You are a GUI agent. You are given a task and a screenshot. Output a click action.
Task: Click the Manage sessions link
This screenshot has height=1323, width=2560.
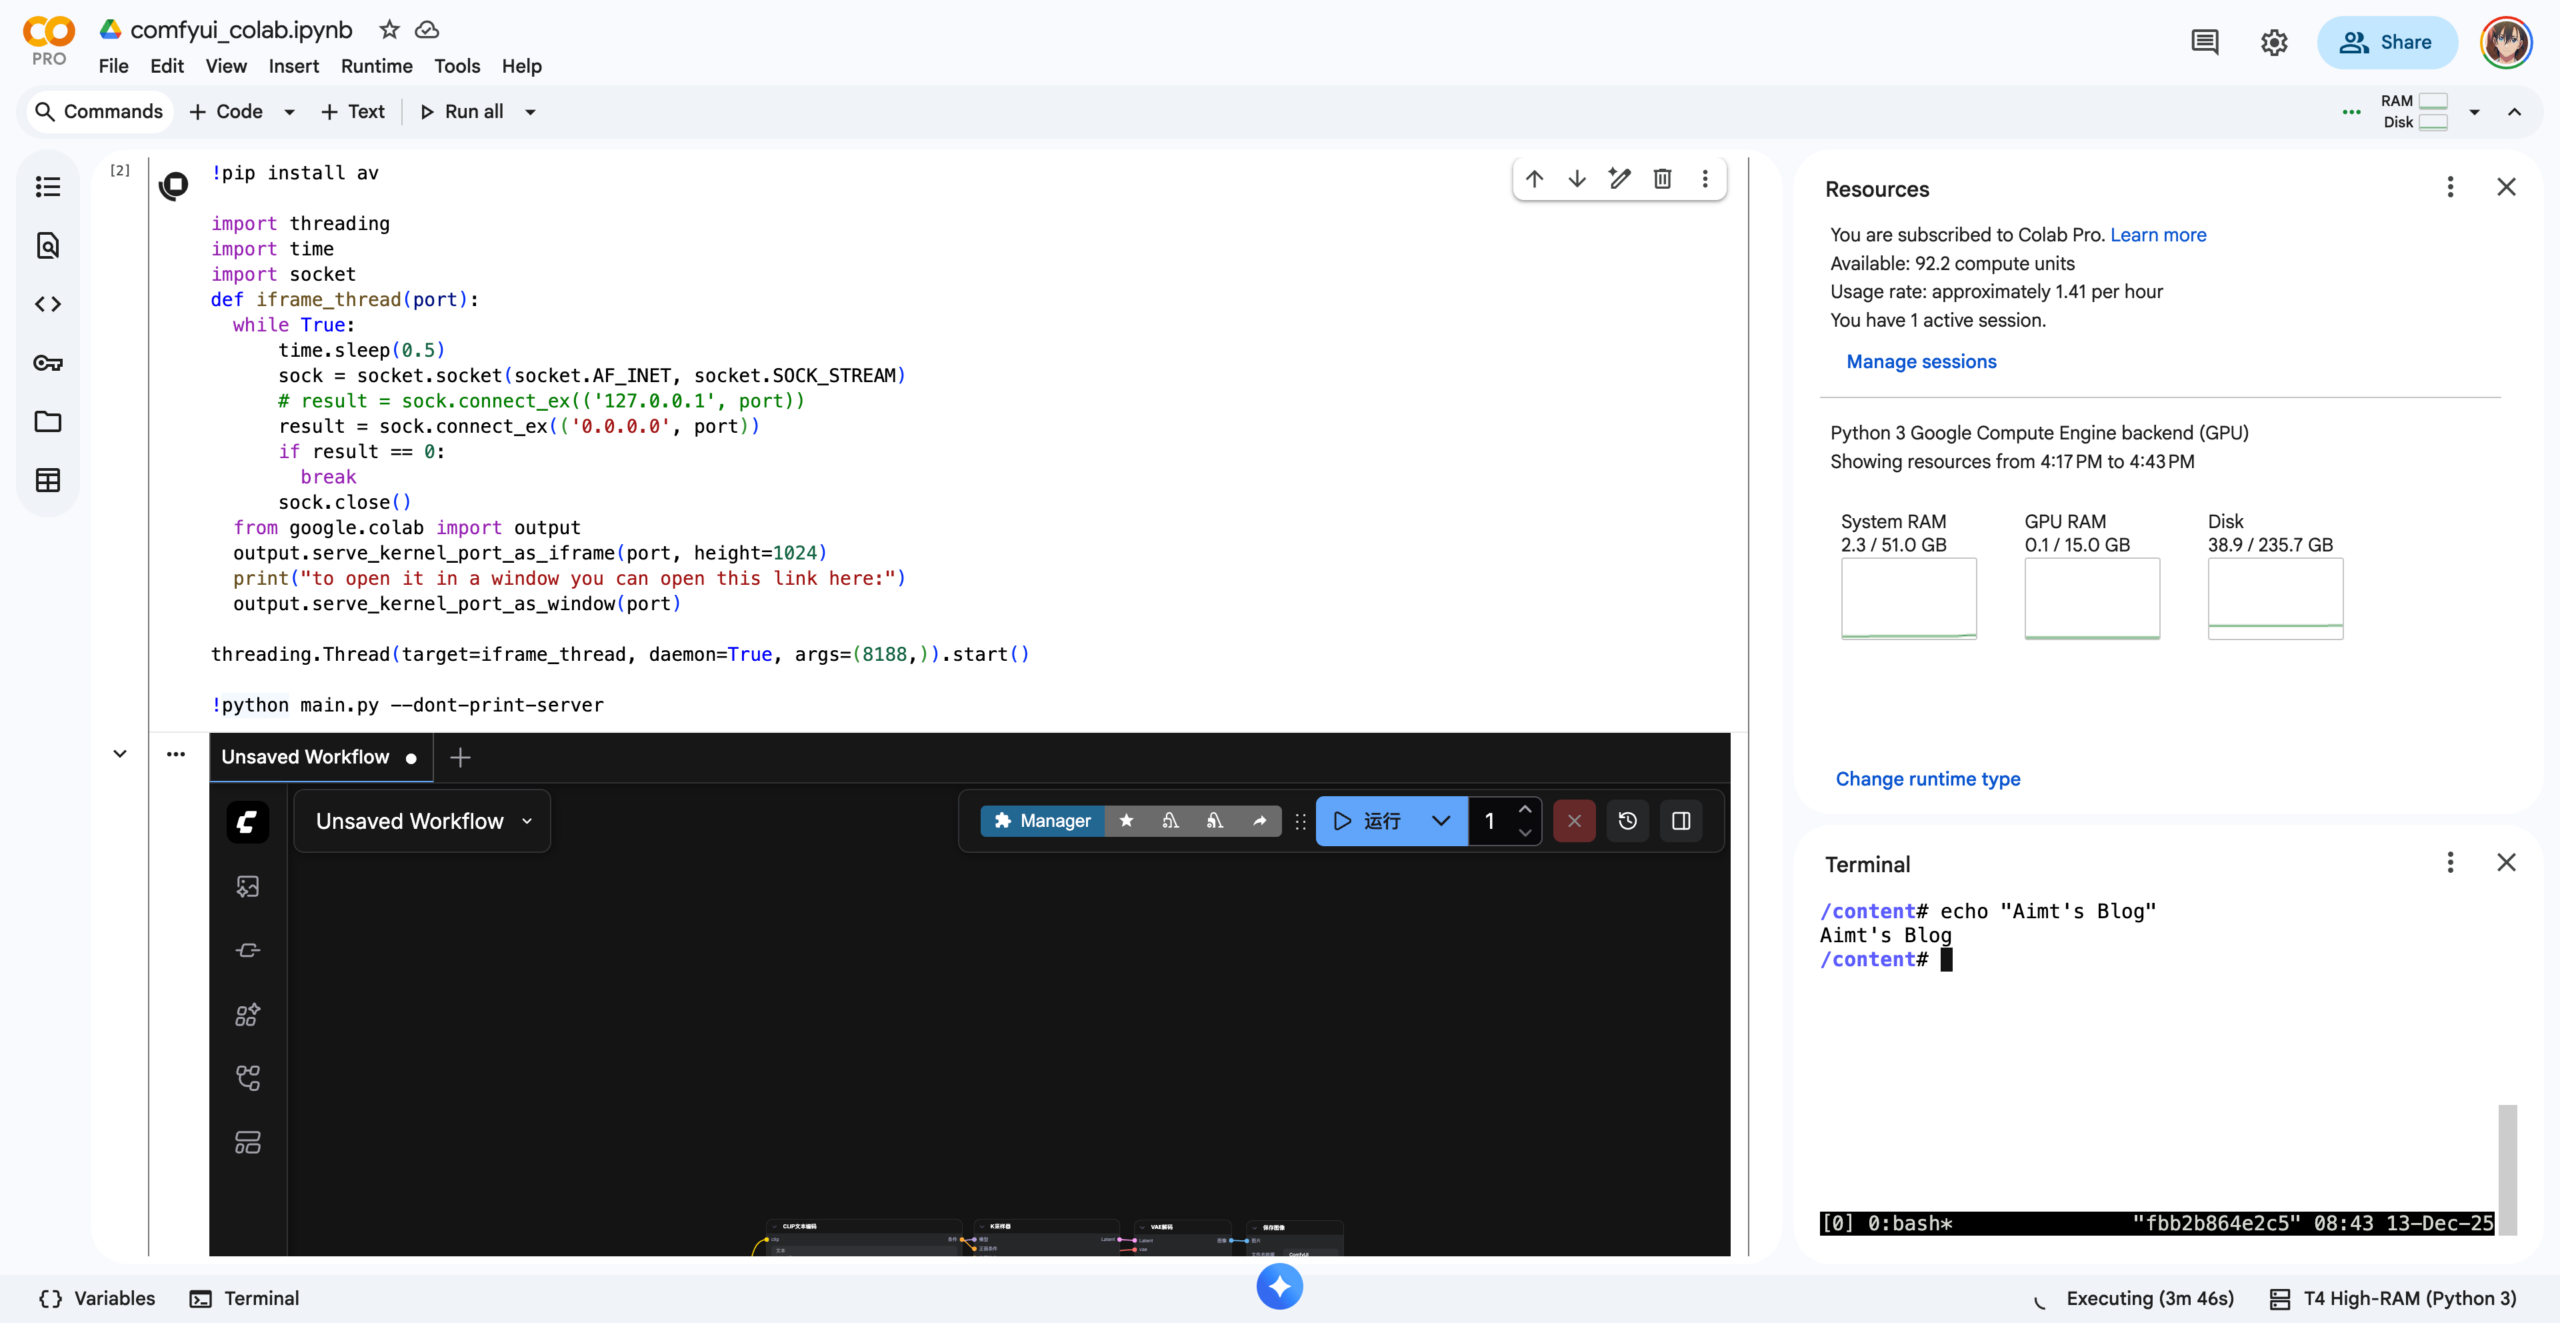coord(1921,361)
